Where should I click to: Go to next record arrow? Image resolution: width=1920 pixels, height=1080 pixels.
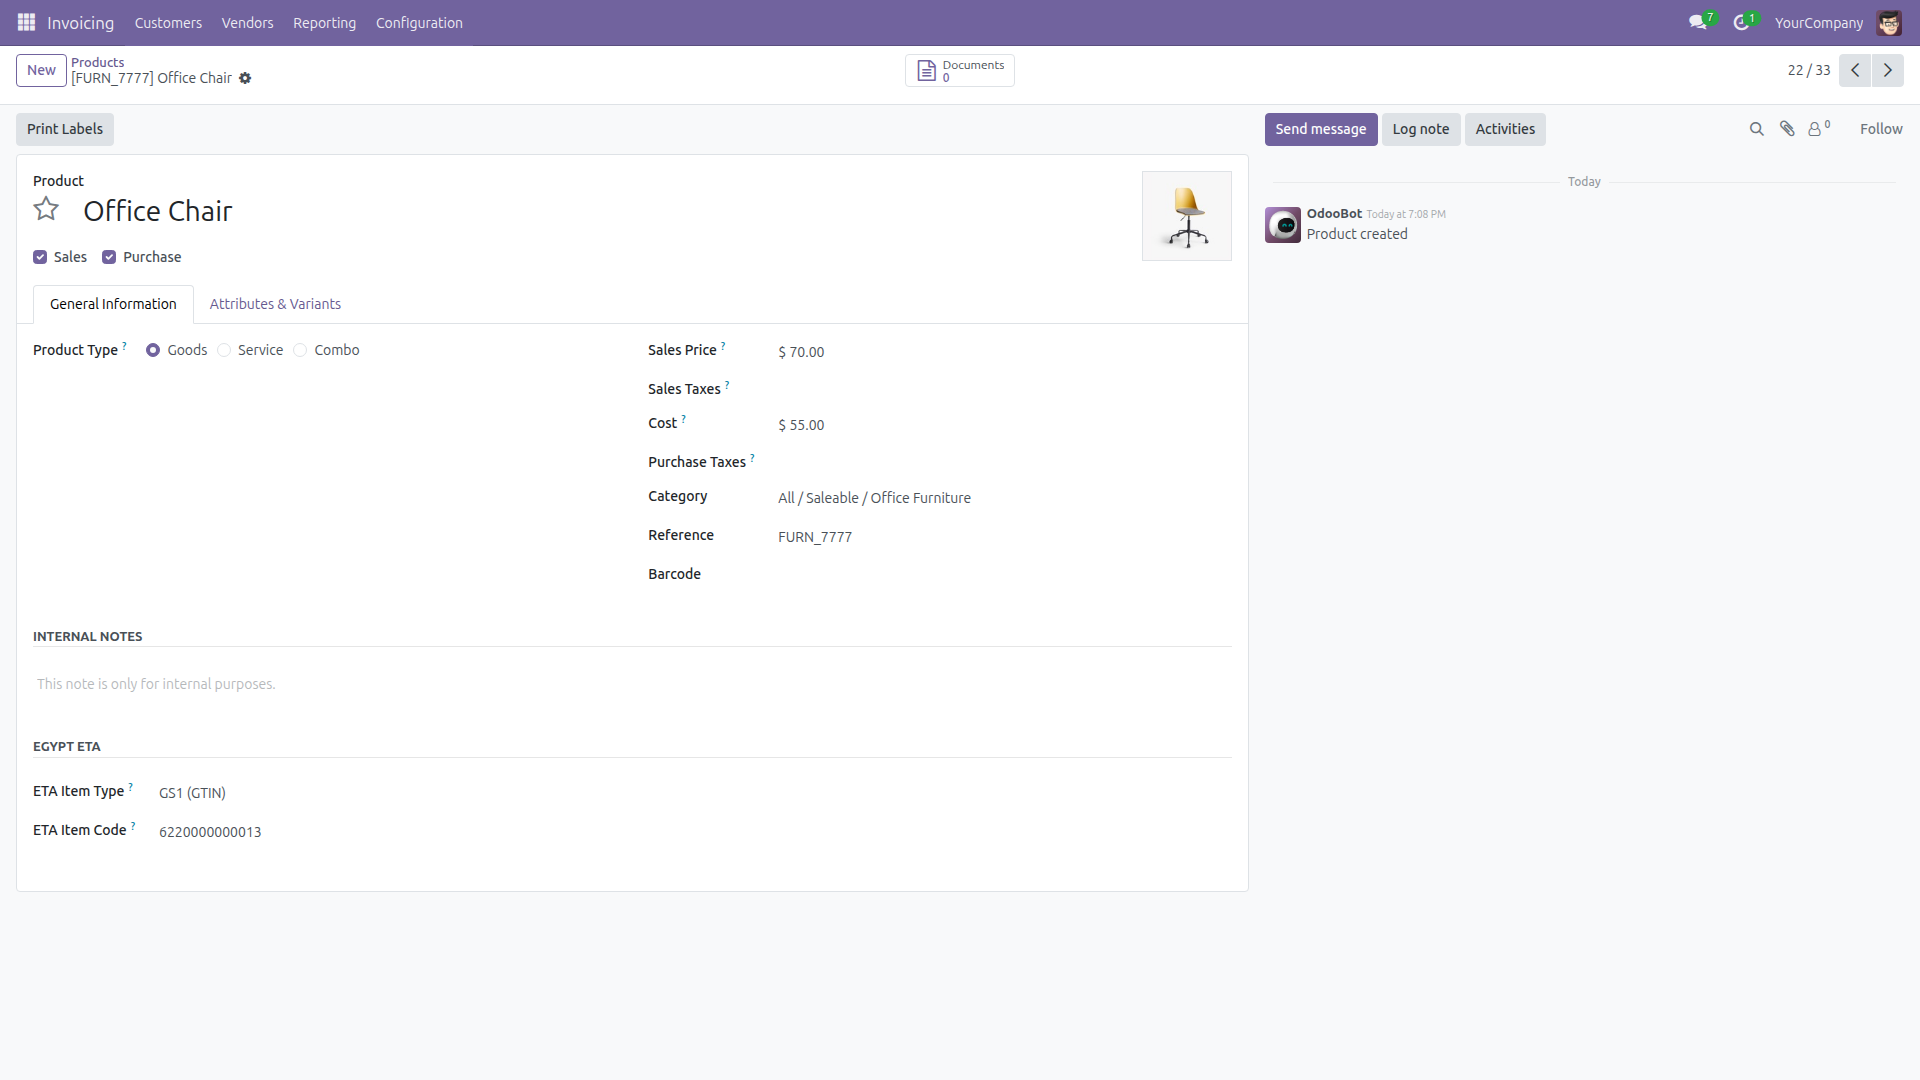[x=1888, y=70]
